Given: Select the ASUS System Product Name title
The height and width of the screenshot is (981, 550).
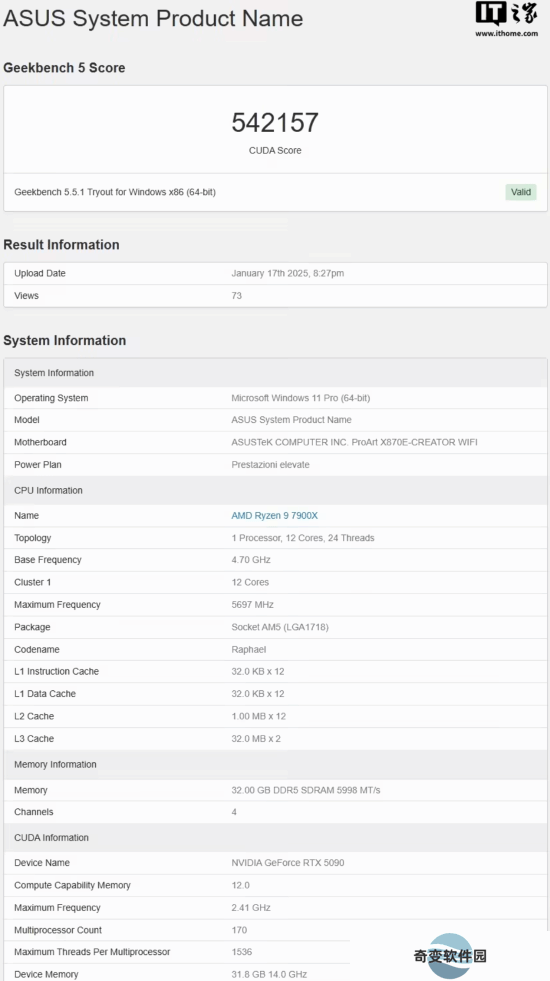Looking at the screenshot, I should pyautogui.click(x=153, y=18).
